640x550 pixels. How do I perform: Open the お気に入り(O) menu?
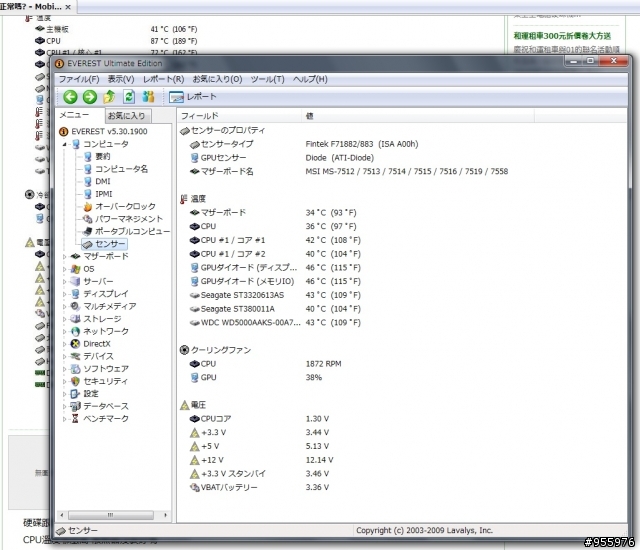pyautogui.click(x=217, y=79)
